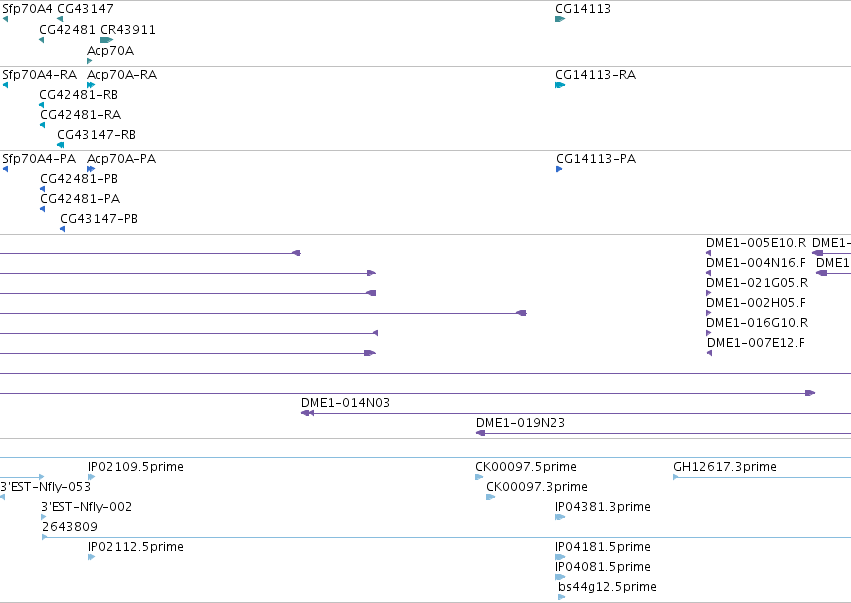The width and height of the screenshot is (851, 603).
Task: Select the CG43147-RB transcript arrow
Action: click(61, 145)
